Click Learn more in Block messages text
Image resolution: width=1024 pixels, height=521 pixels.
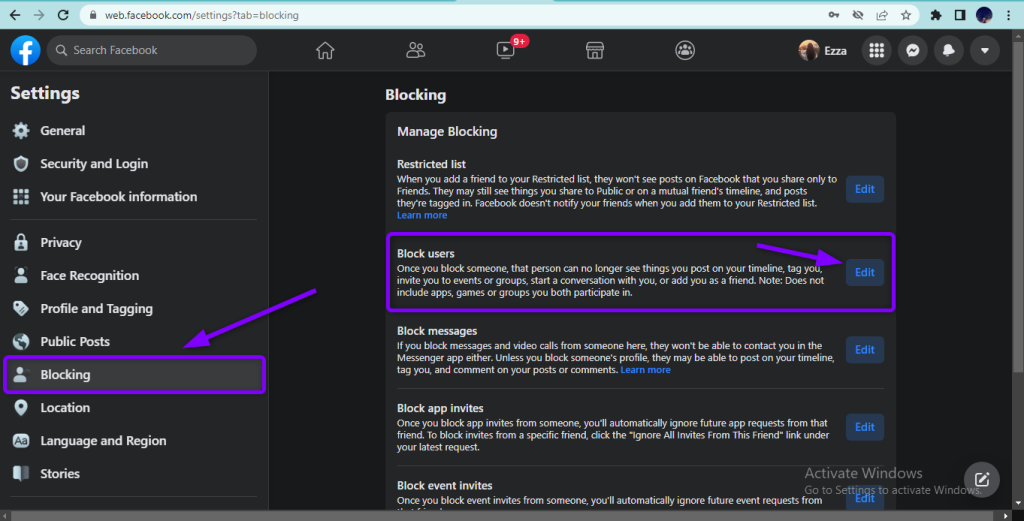pyautogui.click(x=645, y=370)
